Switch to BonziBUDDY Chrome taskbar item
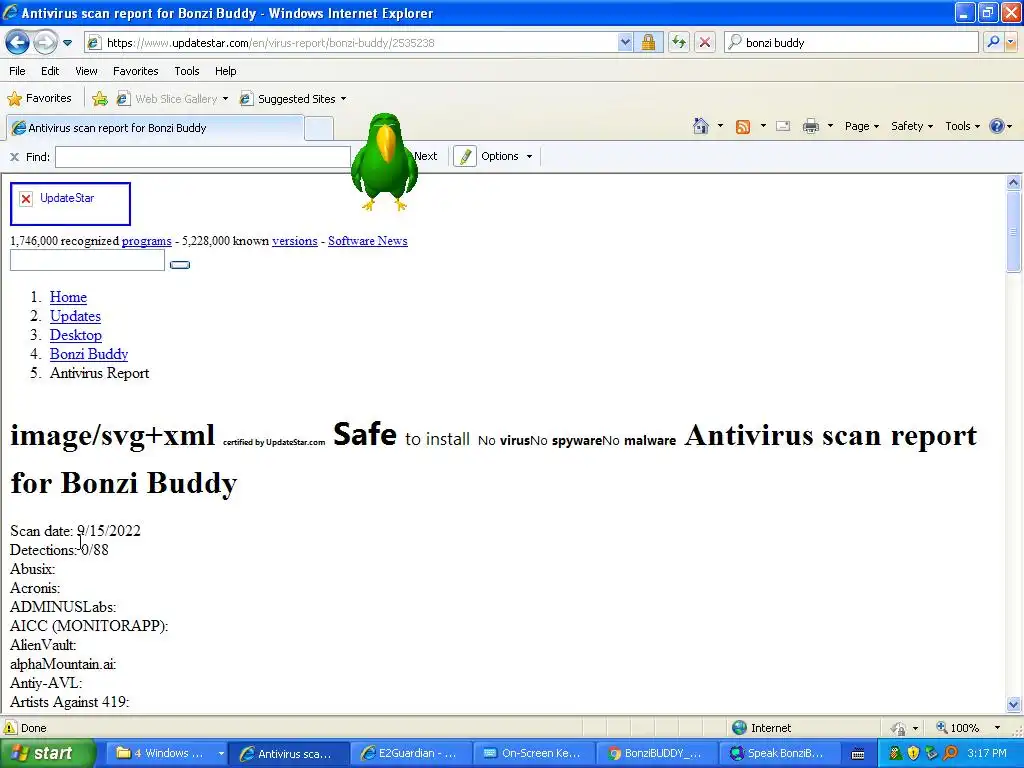This screenshot has width=1024, height=768. [657, 753]
